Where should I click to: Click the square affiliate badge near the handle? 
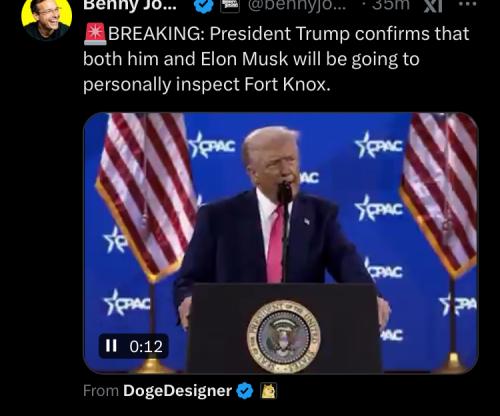click(230, 6)
